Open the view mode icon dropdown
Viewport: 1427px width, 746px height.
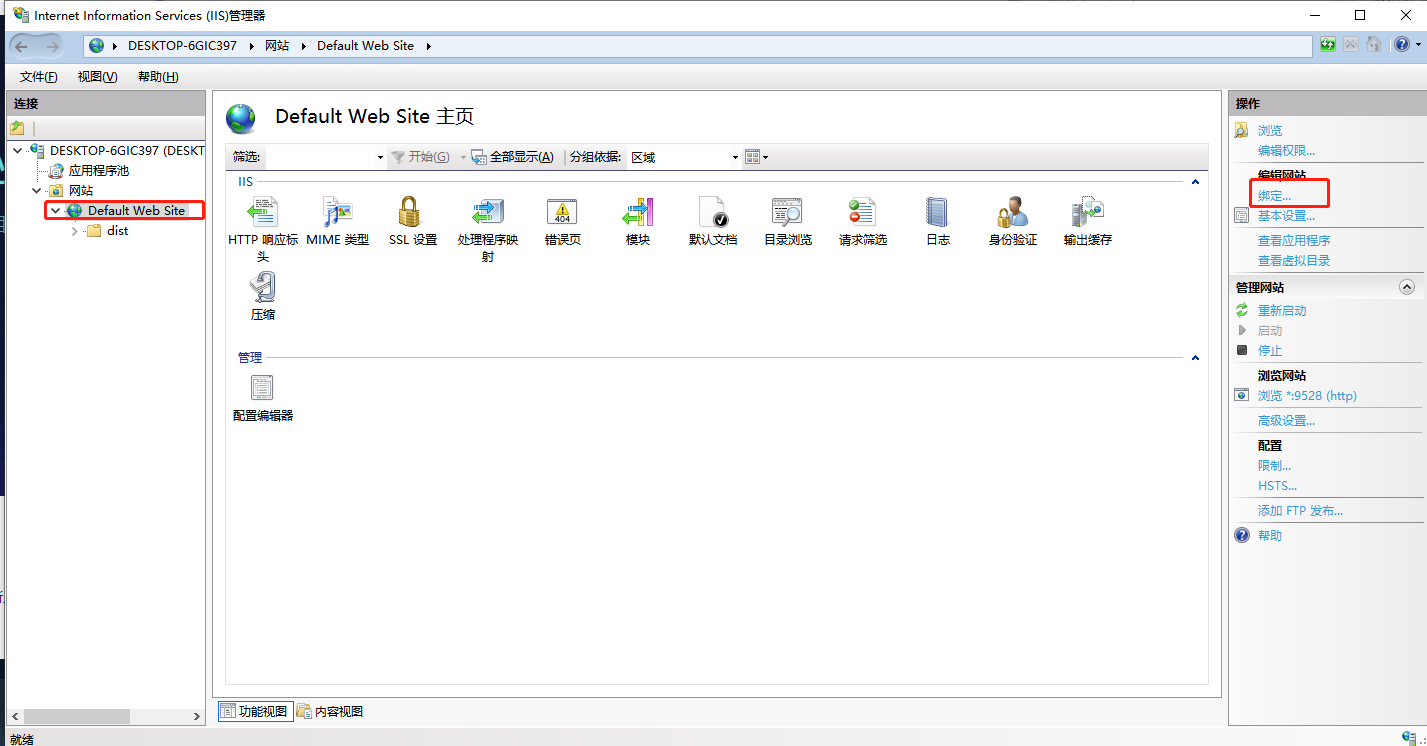point(756,157)
